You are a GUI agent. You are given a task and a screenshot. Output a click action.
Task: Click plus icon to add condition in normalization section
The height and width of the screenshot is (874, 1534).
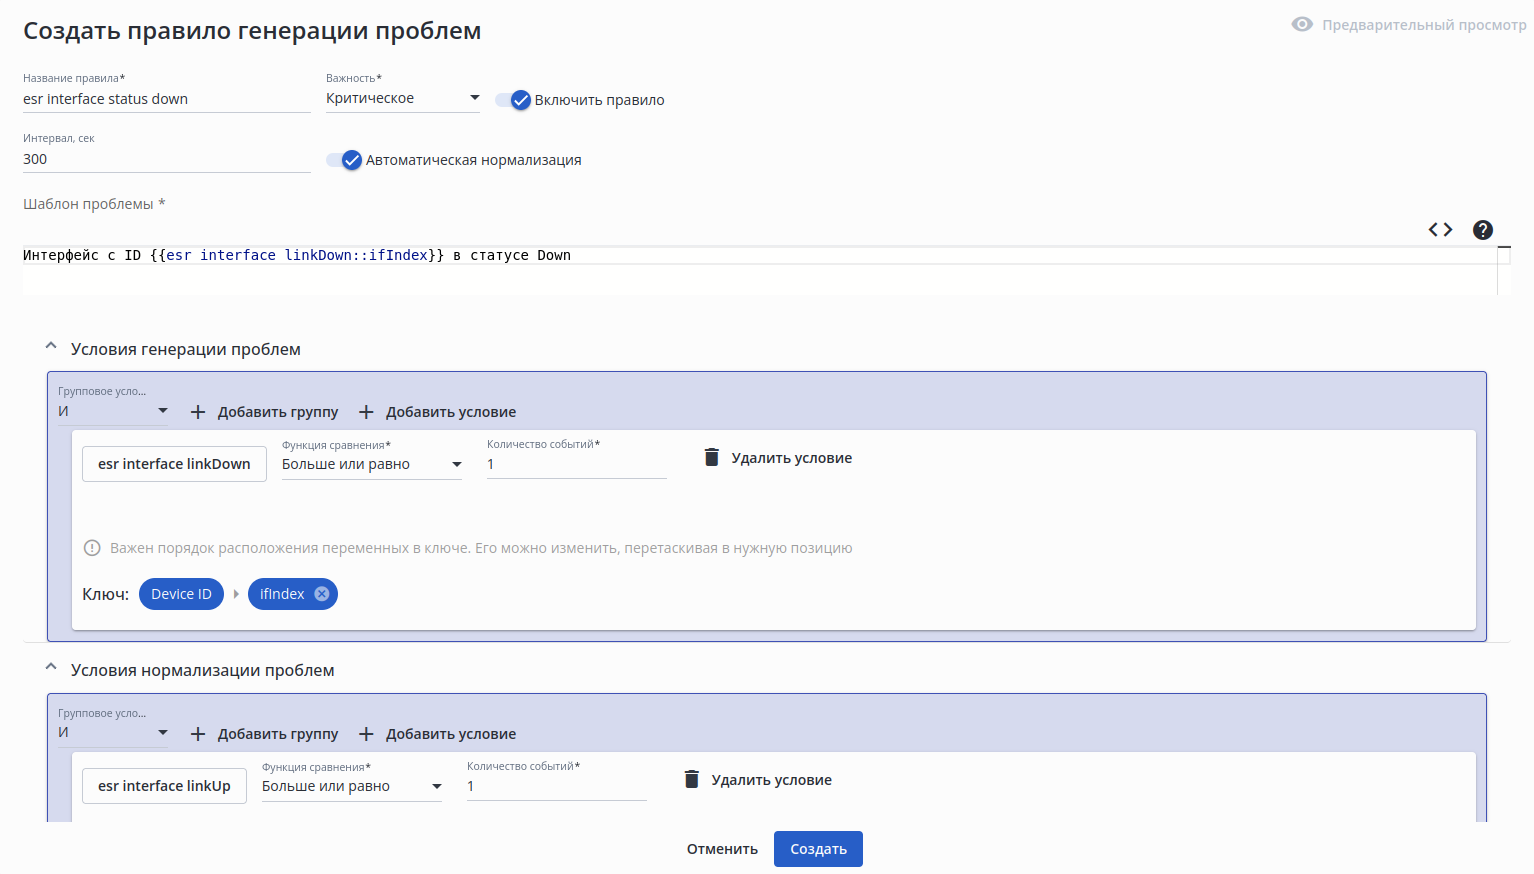pos(367,734)
